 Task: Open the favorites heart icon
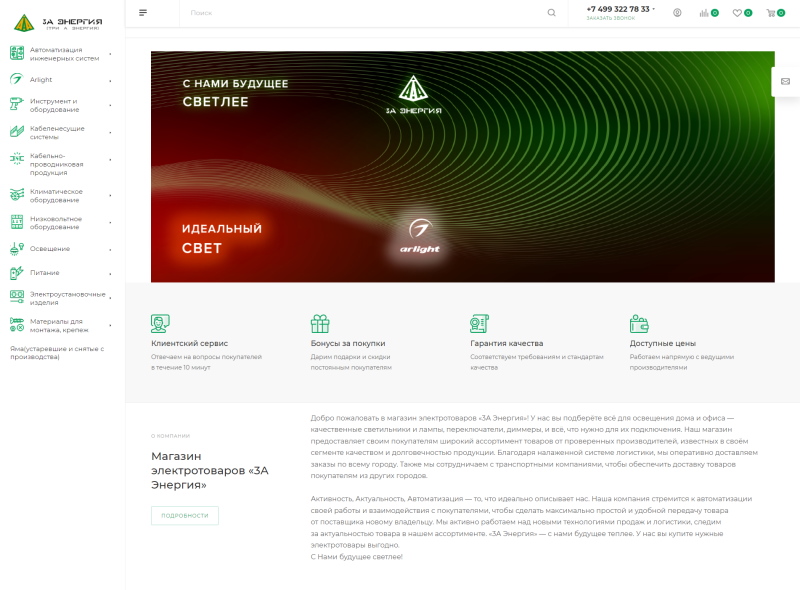click(737, 13)
